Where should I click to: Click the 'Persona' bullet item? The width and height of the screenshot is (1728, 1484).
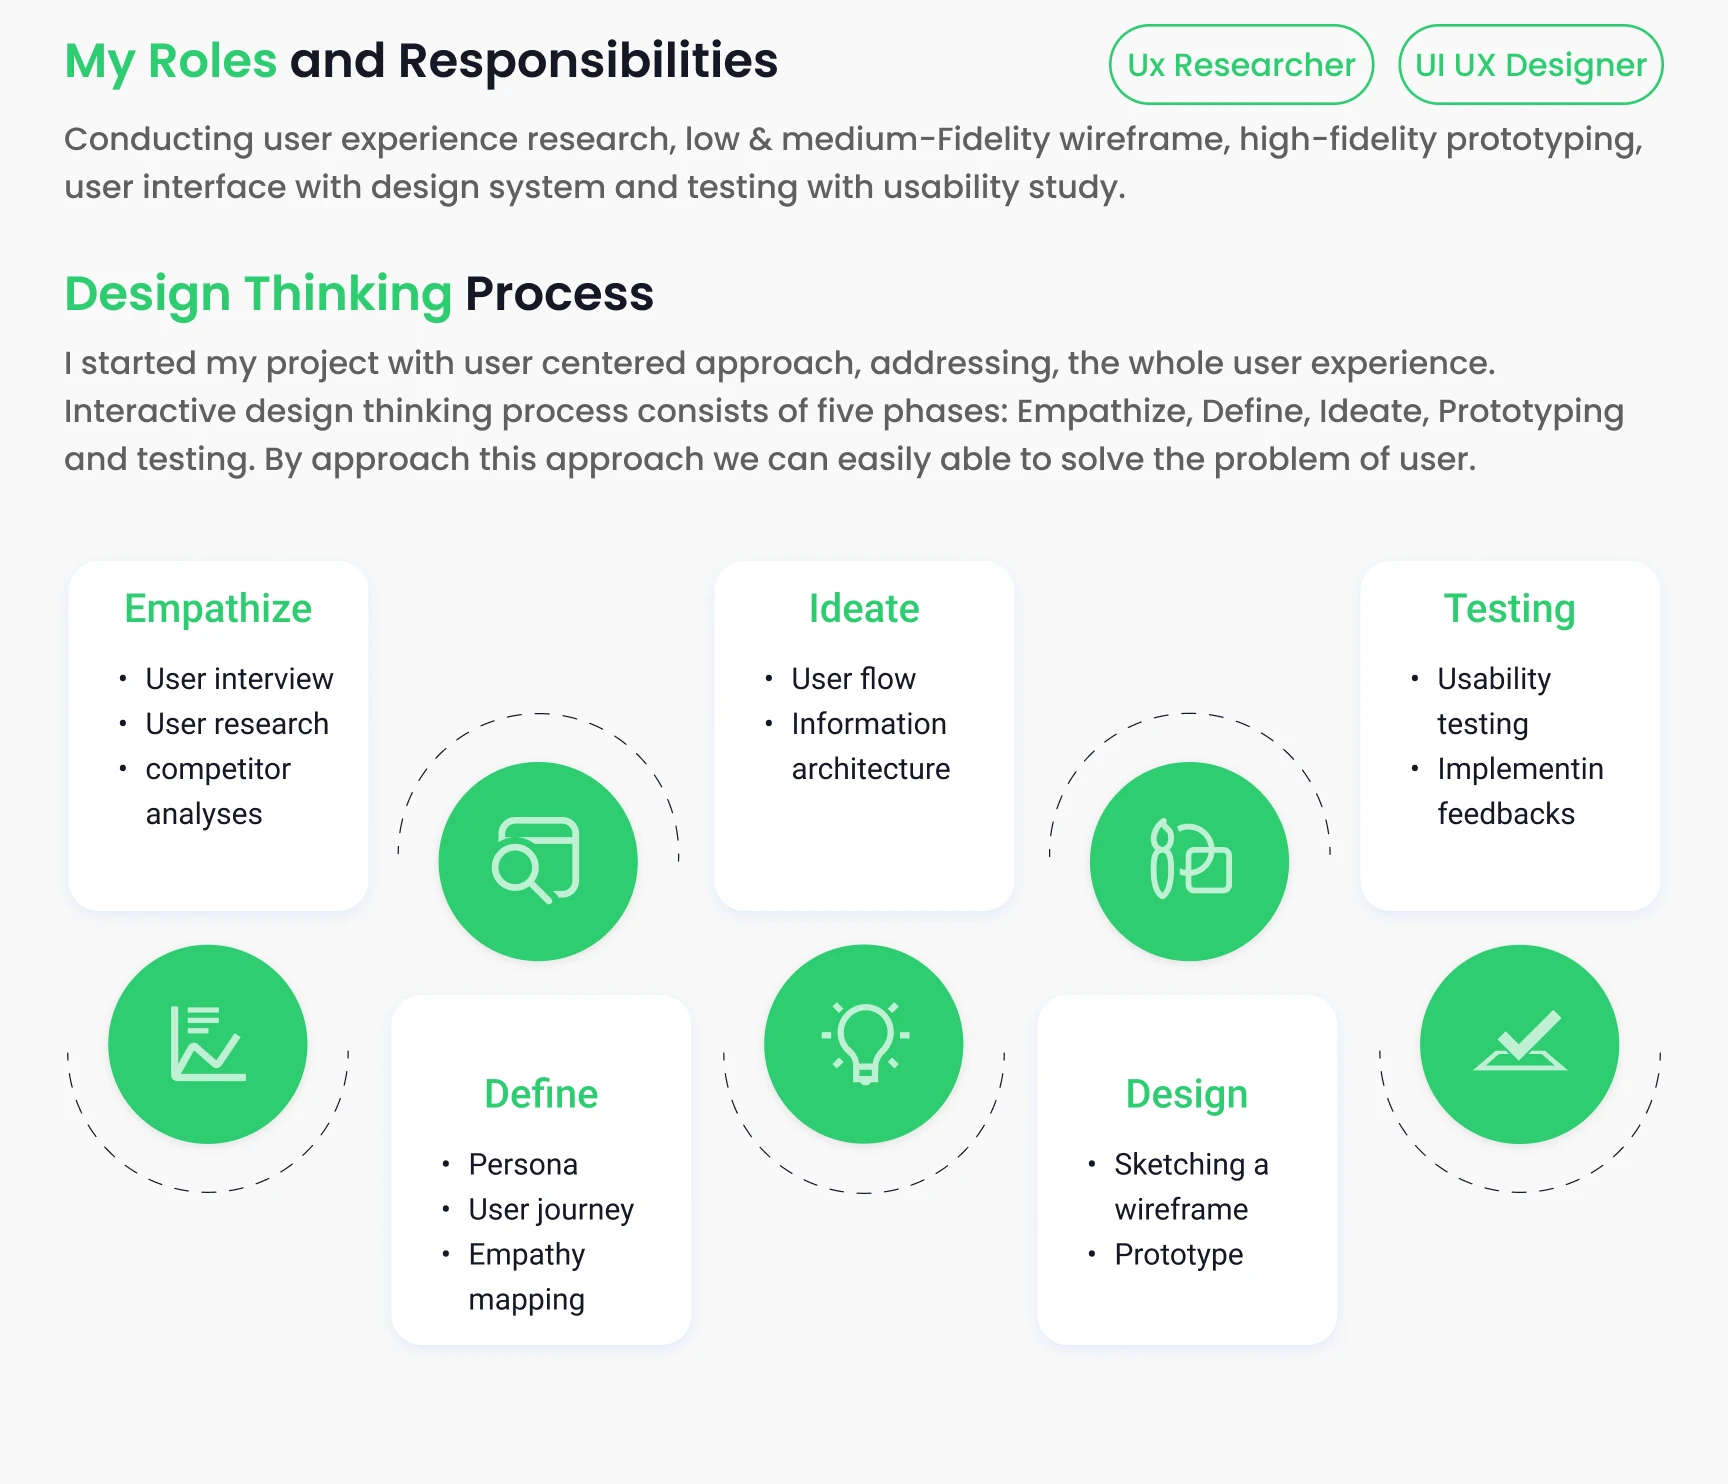coord(523,1165)
